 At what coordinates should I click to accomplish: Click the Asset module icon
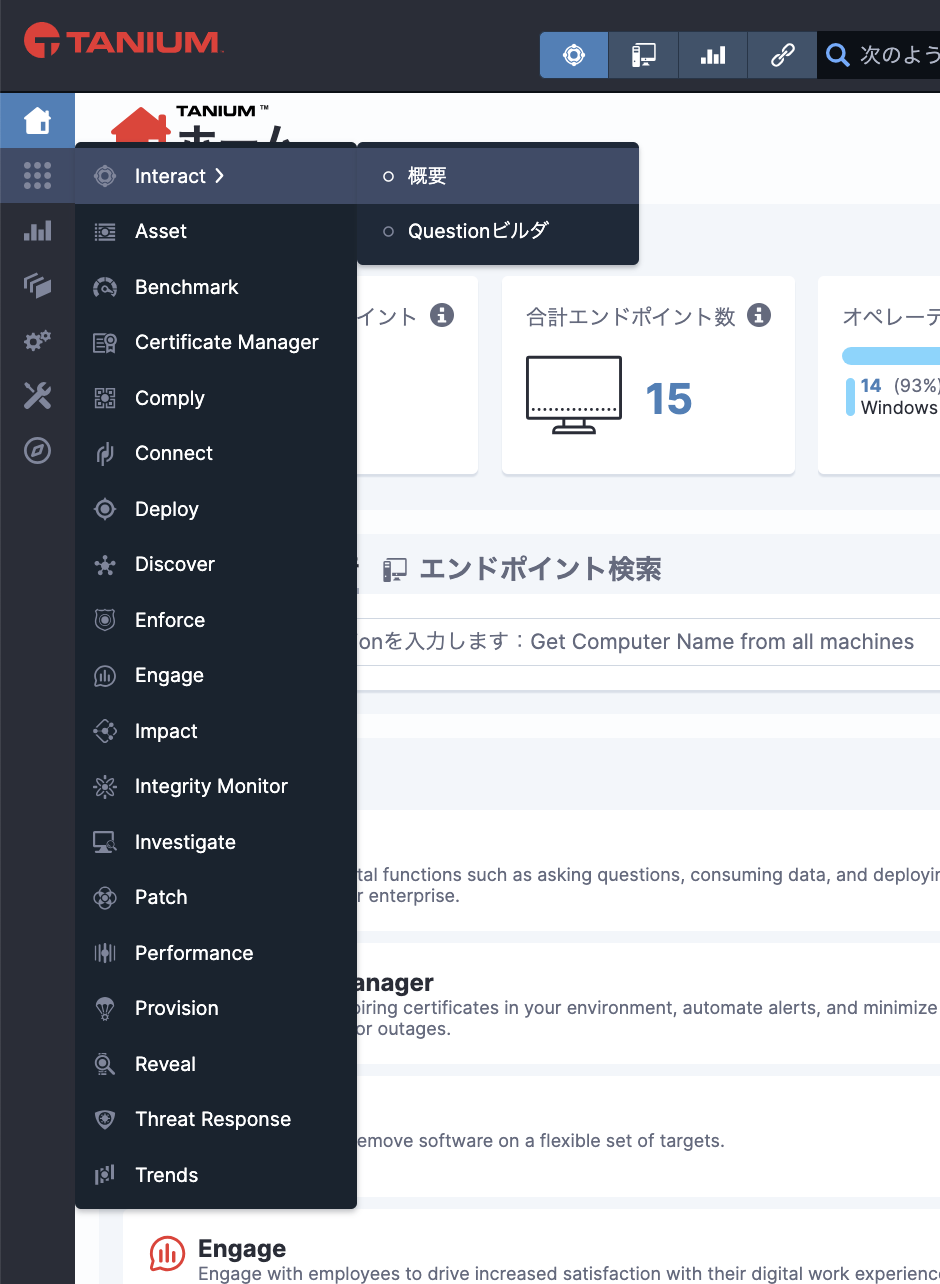click(105, 231)
